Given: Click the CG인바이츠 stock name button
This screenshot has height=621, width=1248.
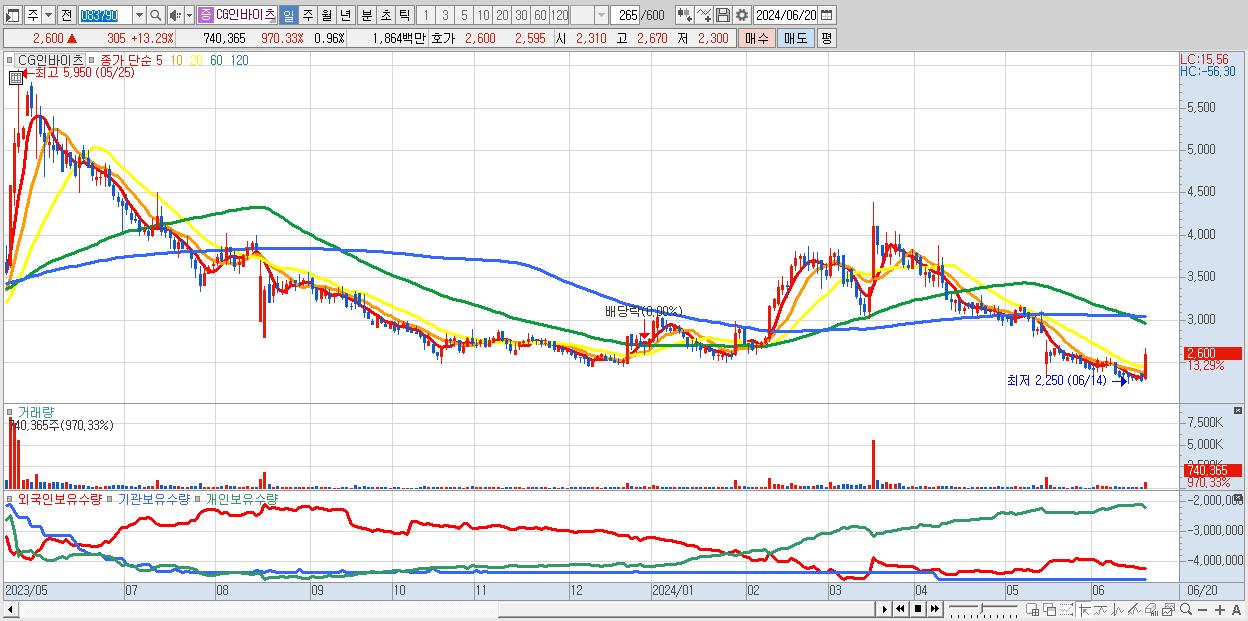Looking at the screenshot, I should (245, 15).
